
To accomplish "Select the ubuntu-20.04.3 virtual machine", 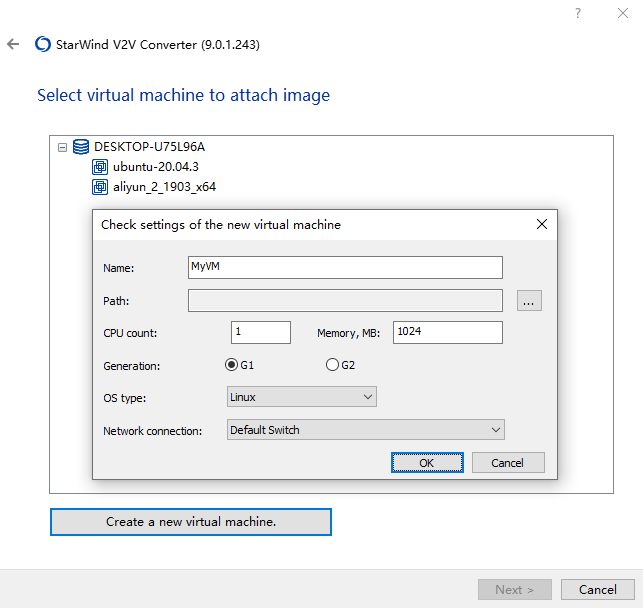I will pos(156,167).
